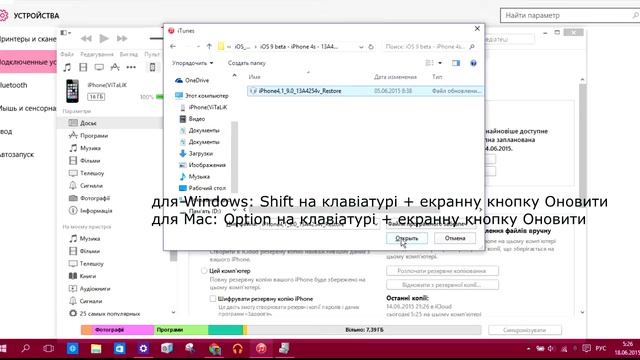Select the iPhone4,1_9.0_13A4254v_Restore file
Screen dimensions: 640x360
pos(364,91)
